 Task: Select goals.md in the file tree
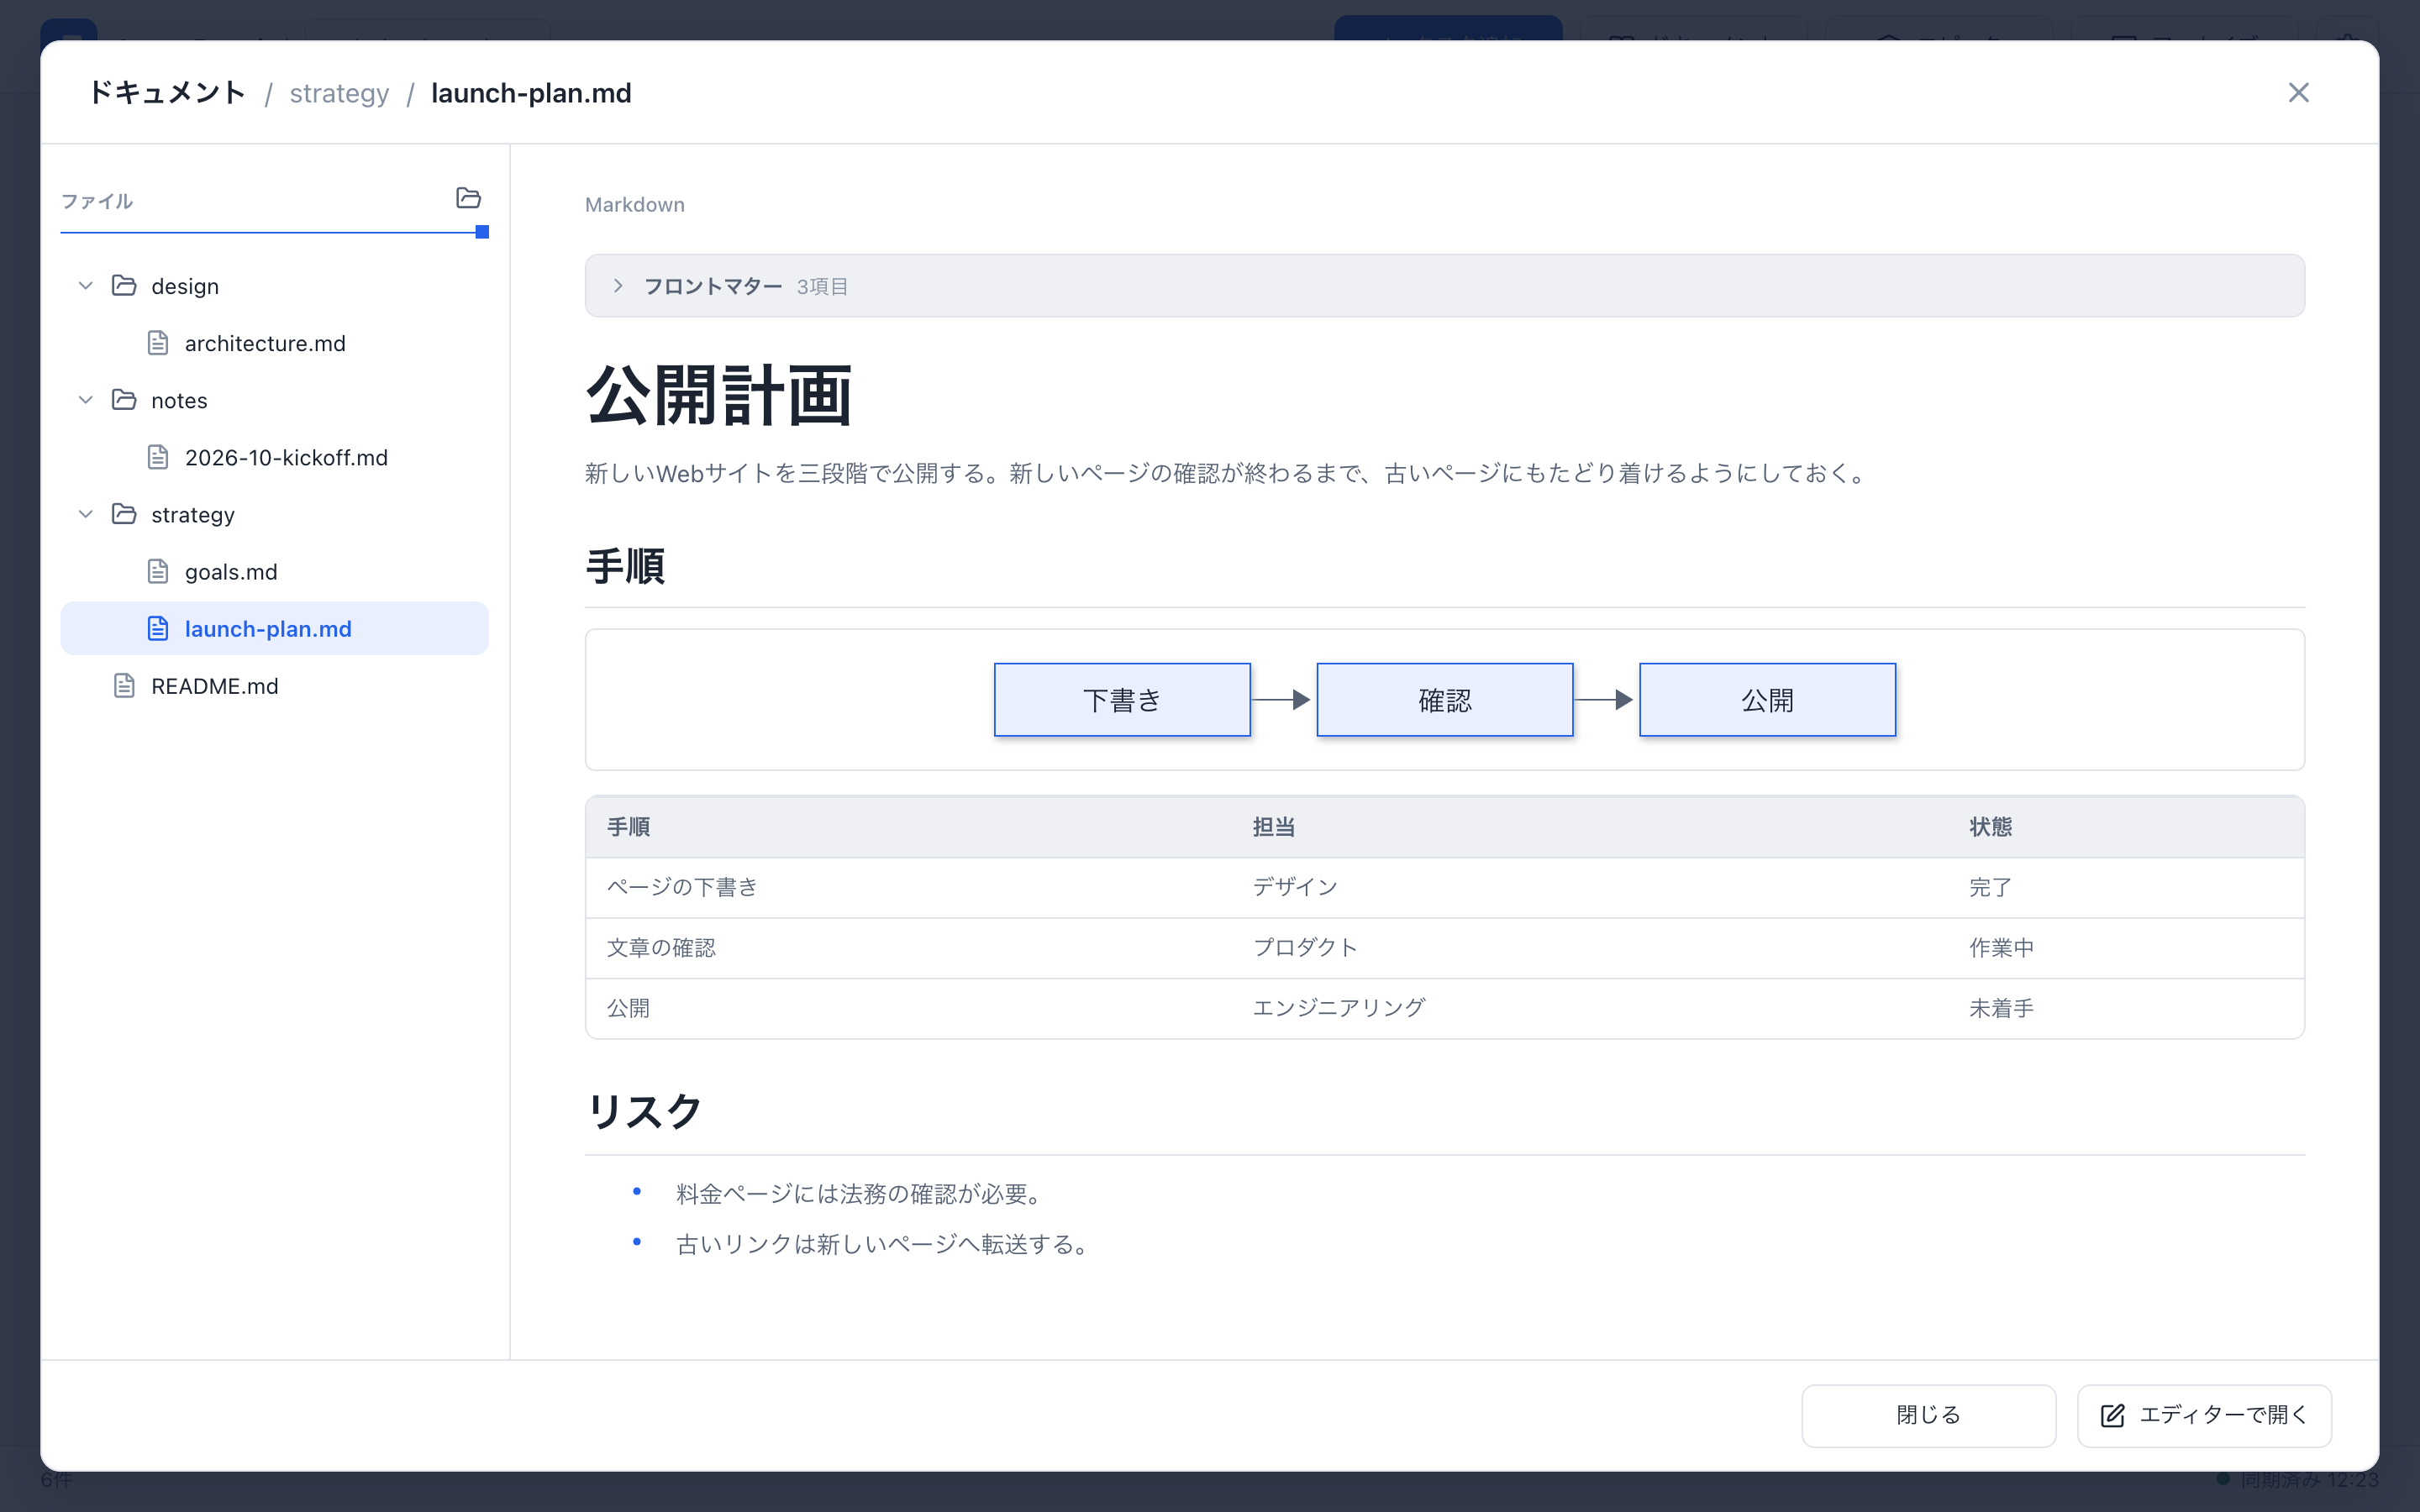275,571
